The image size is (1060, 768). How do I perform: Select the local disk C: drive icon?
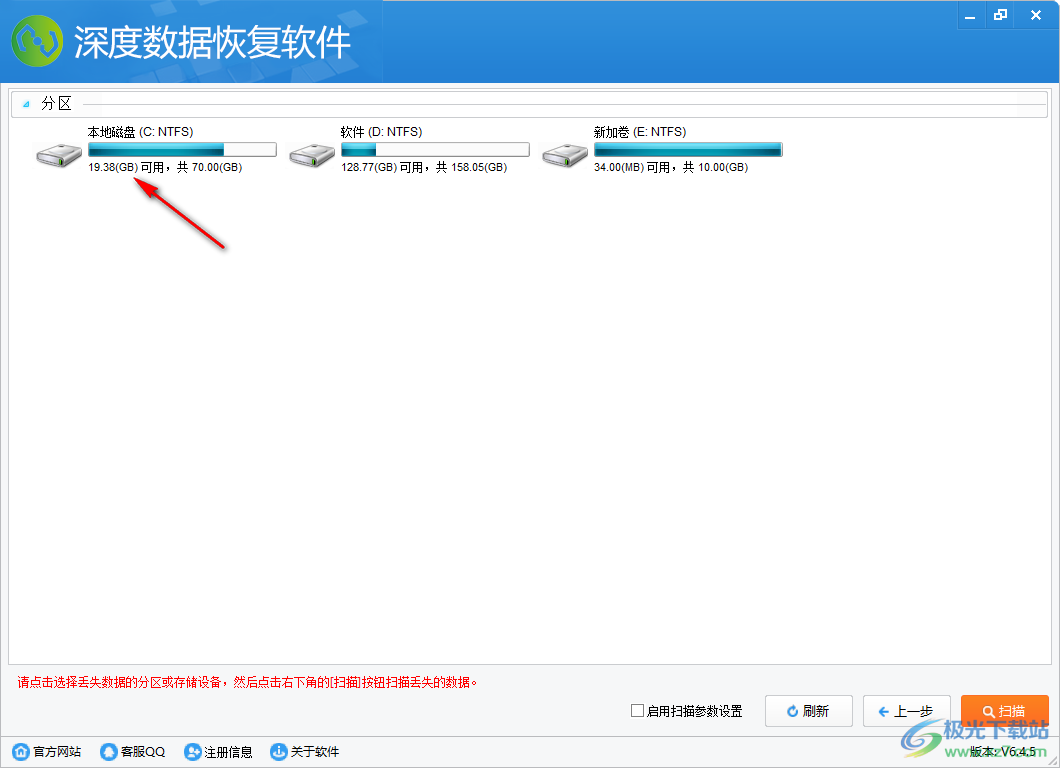pyautogui.click(x=59, y=155)
